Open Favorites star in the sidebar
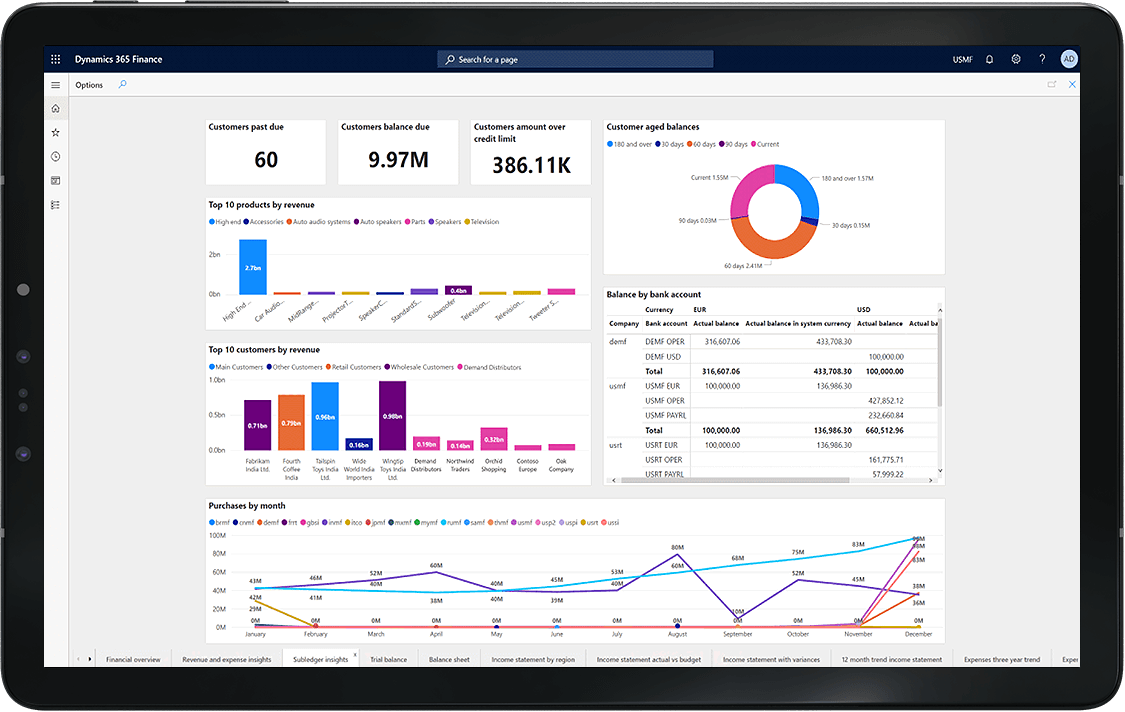The image size is (1125, 712). (x=56, y=133)
